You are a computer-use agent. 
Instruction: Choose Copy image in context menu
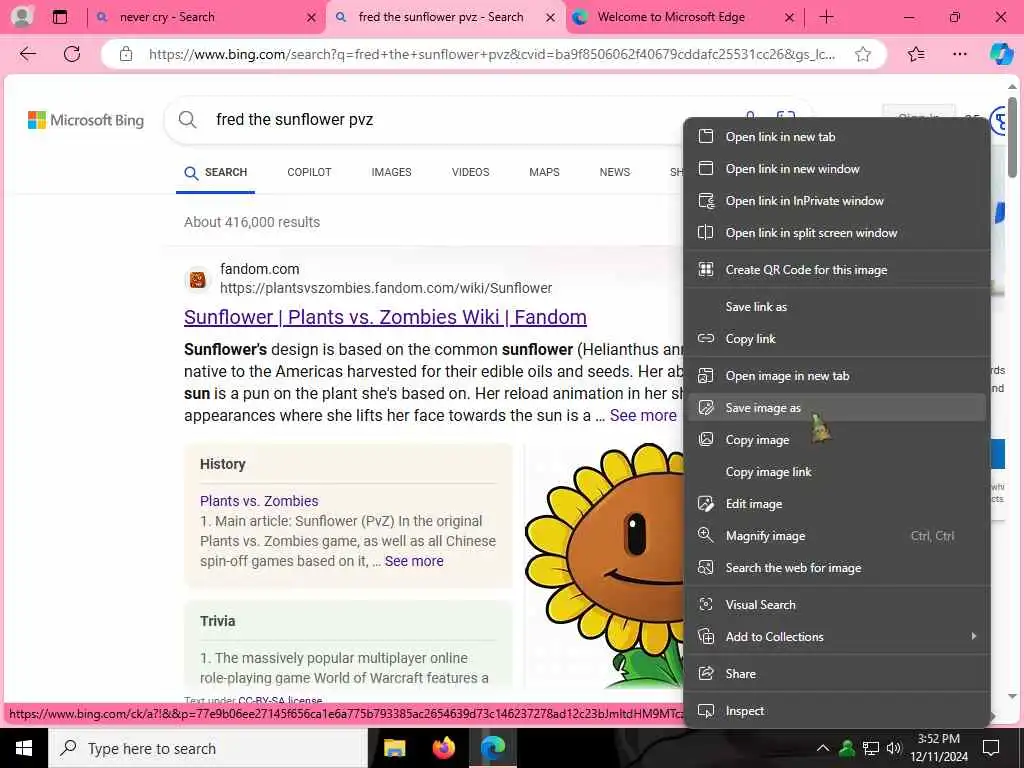(x=836, y=440)
